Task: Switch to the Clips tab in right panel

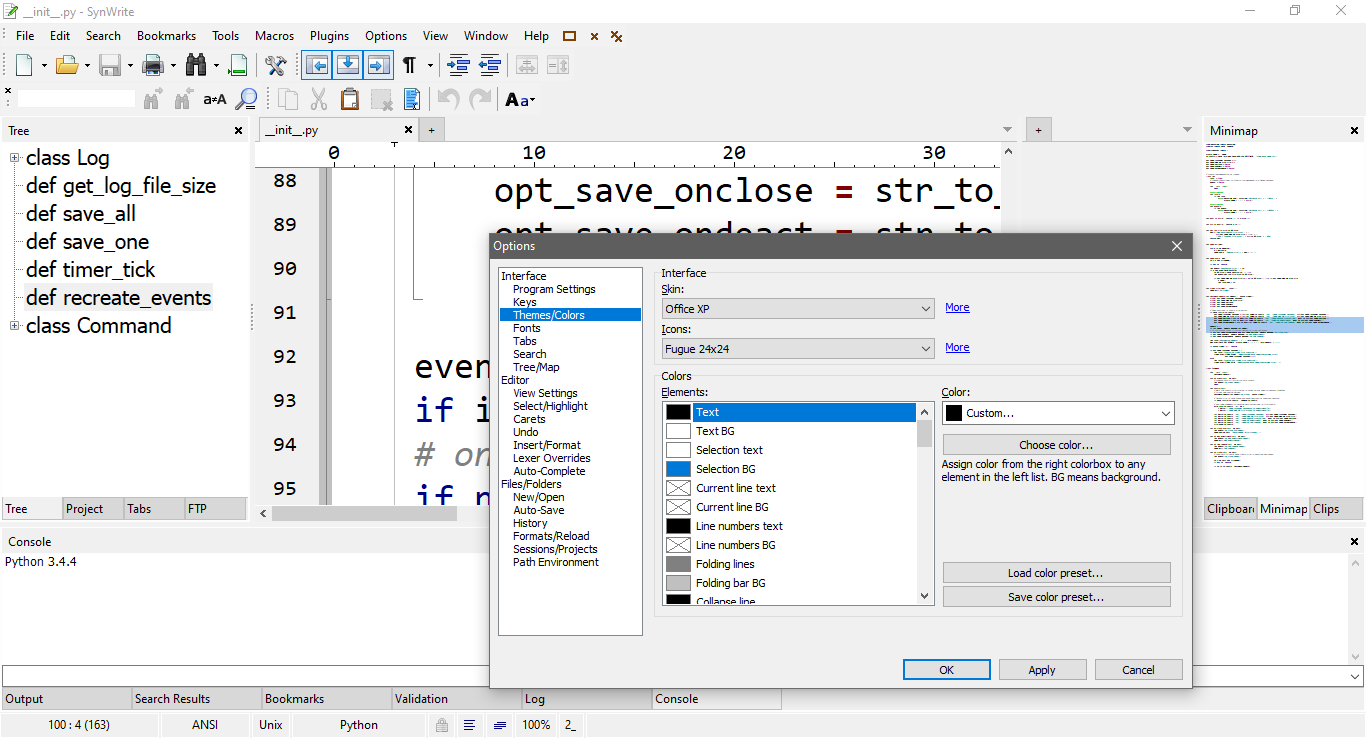Action: [1337, 509]
